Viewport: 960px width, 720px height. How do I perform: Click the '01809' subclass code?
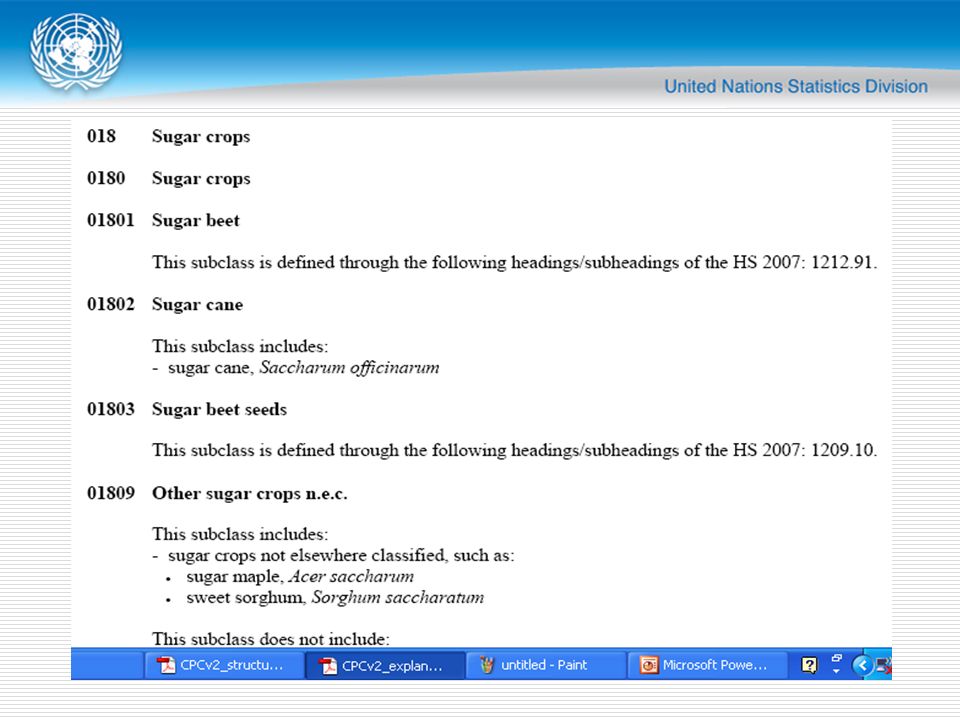point(110,493)
